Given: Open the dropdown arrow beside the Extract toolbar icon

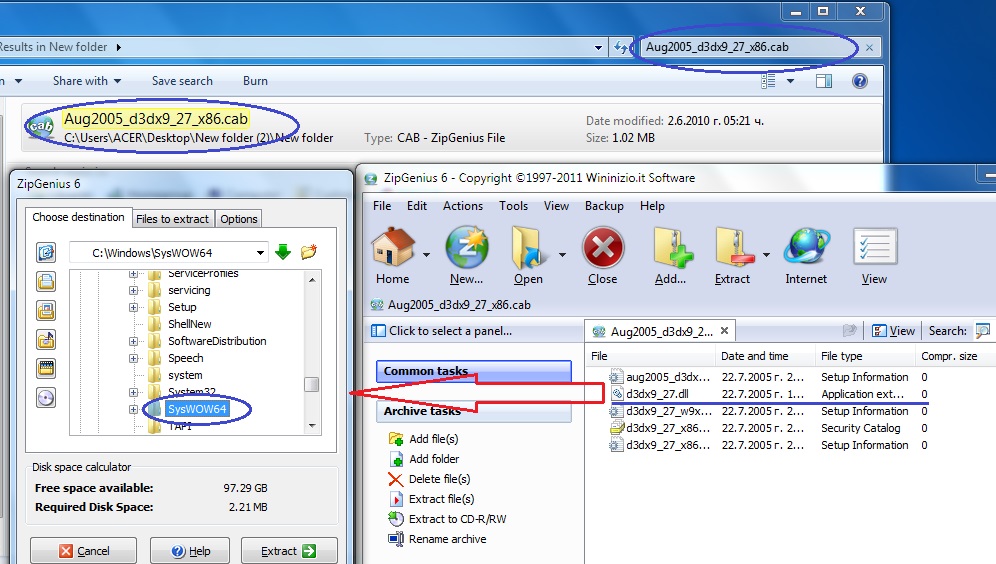Looking at the screenshot, I should coord(766,255).
